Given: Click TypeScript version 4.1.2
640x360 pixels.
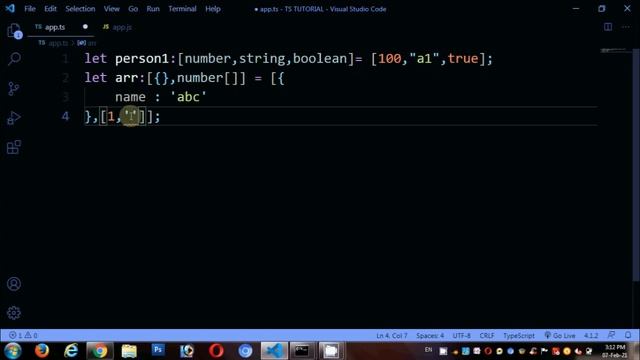Looking at the screenshot, I should click(591, 336).
